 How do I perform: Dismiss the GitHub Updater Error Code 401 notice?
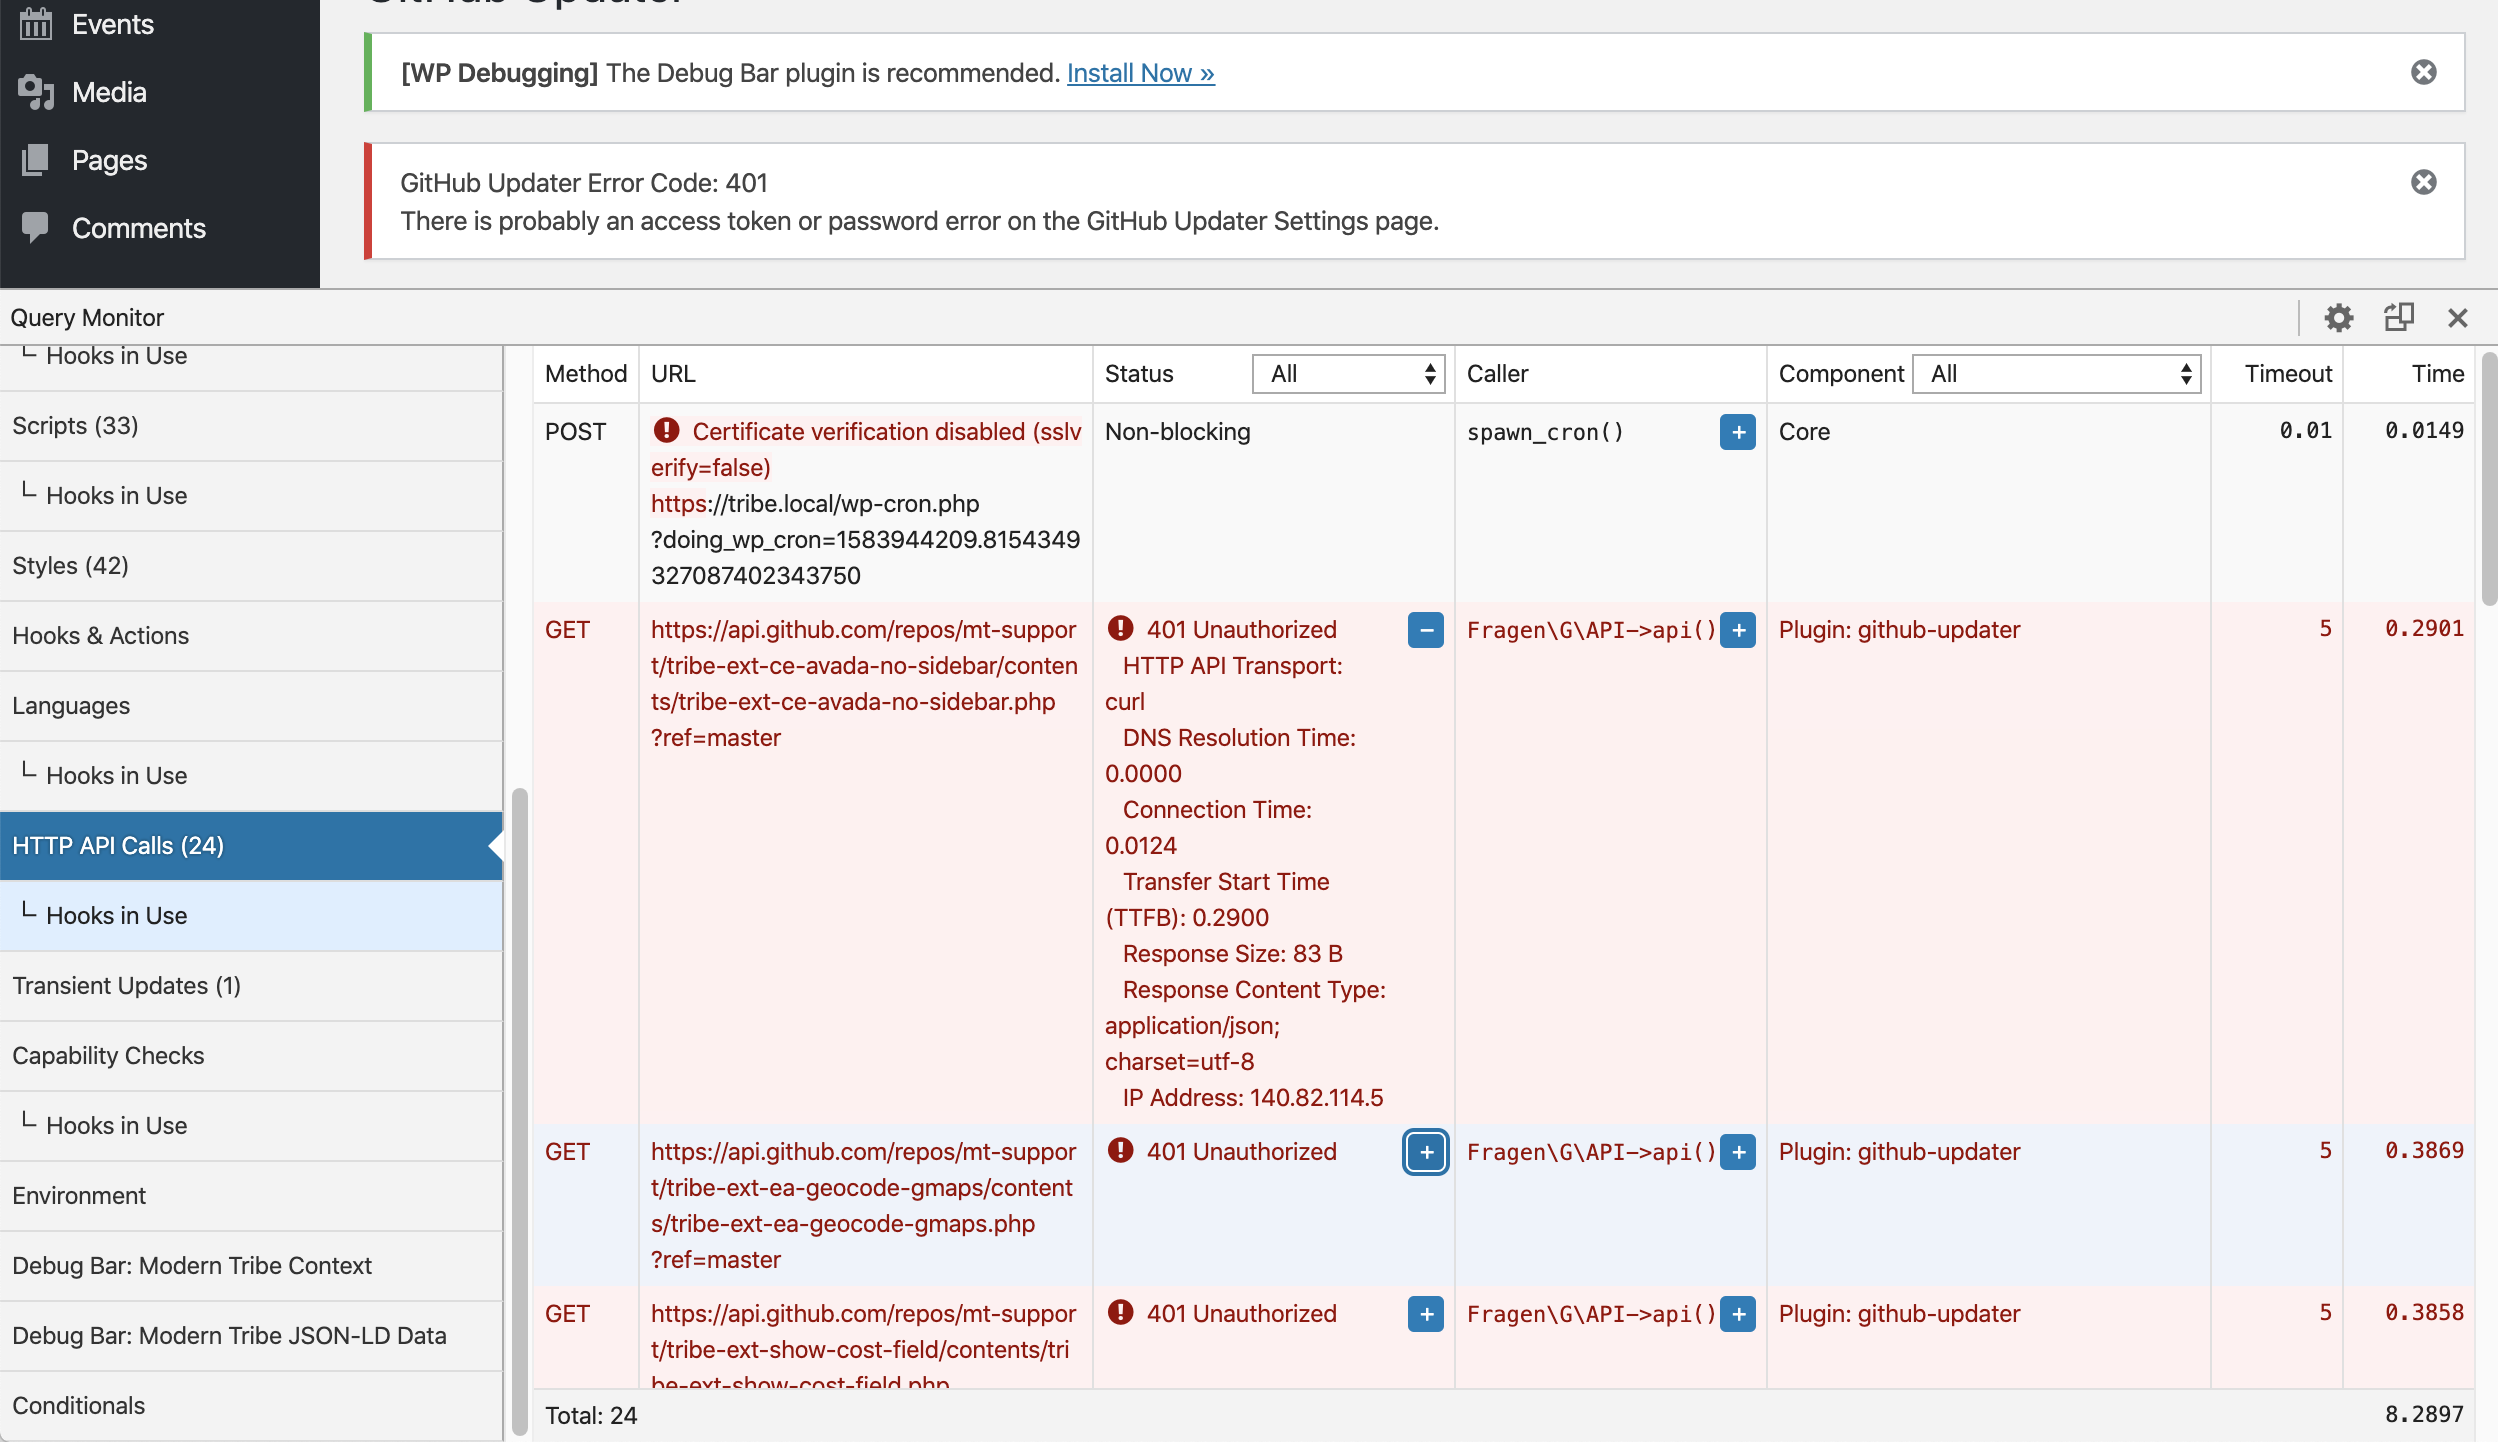2426,181
